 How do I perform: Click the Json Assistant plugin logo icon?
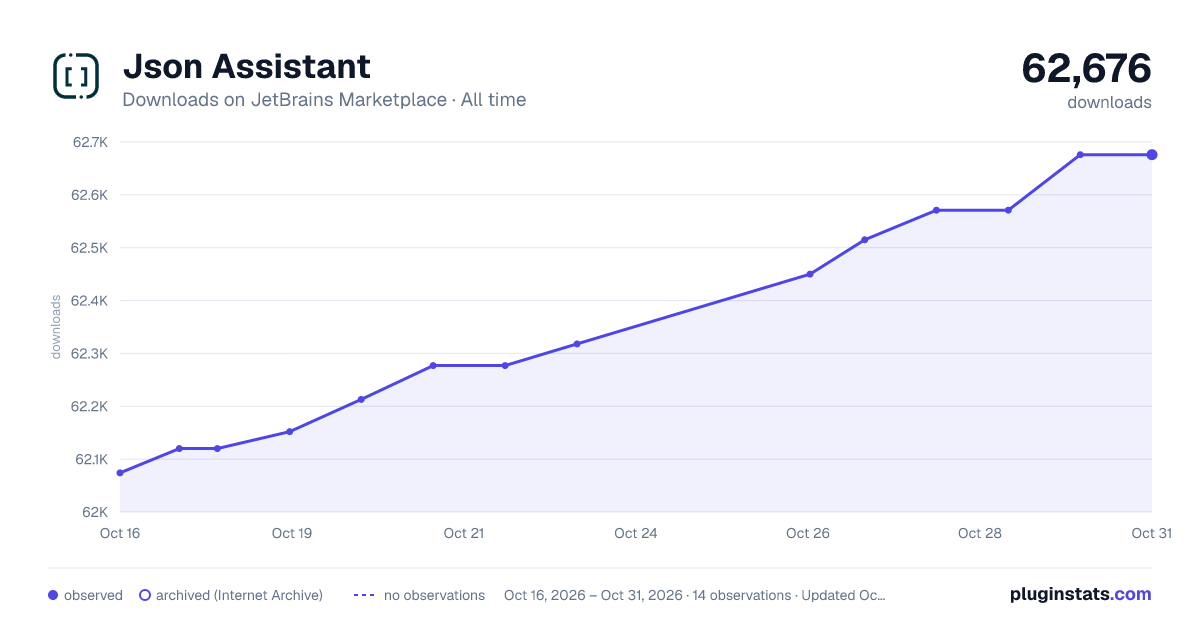click(x=76, y=76)
